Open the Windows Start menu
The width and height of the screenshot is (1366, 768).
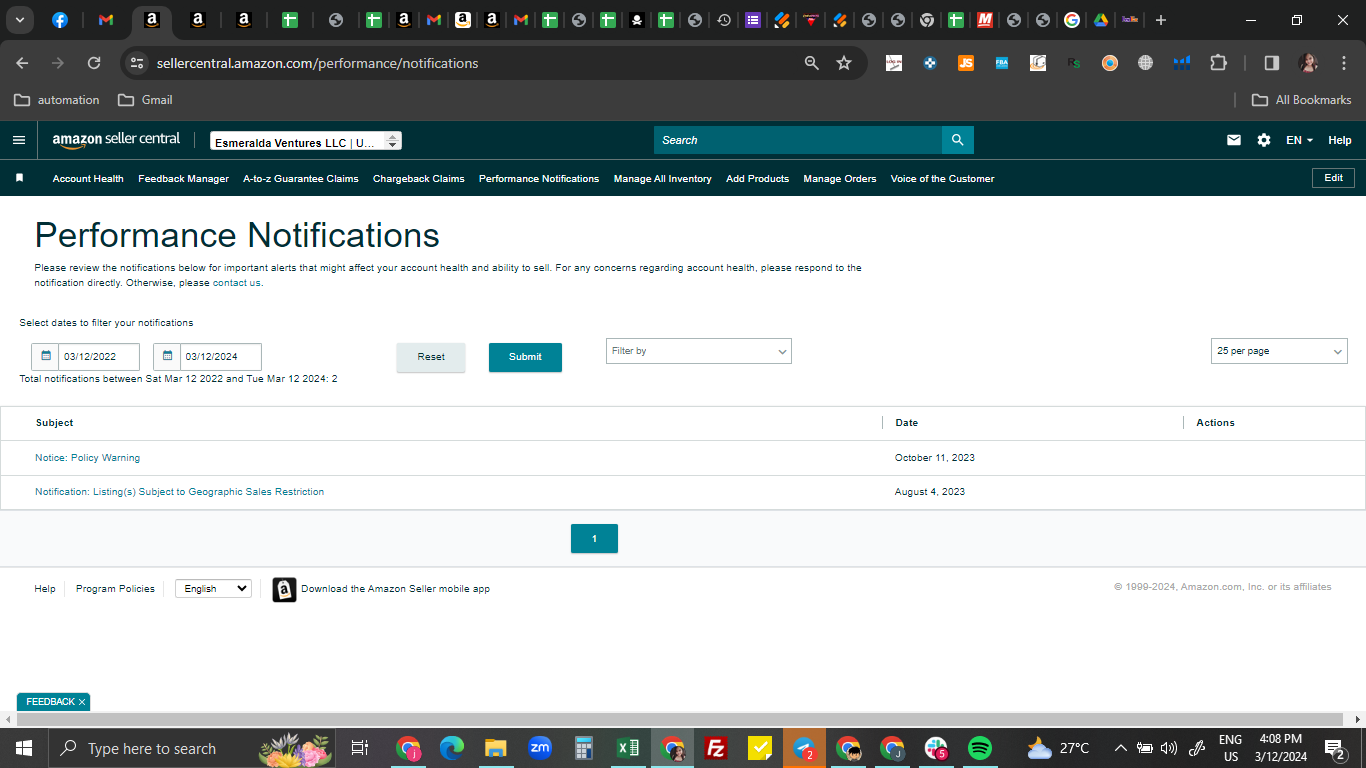(24, 748)
